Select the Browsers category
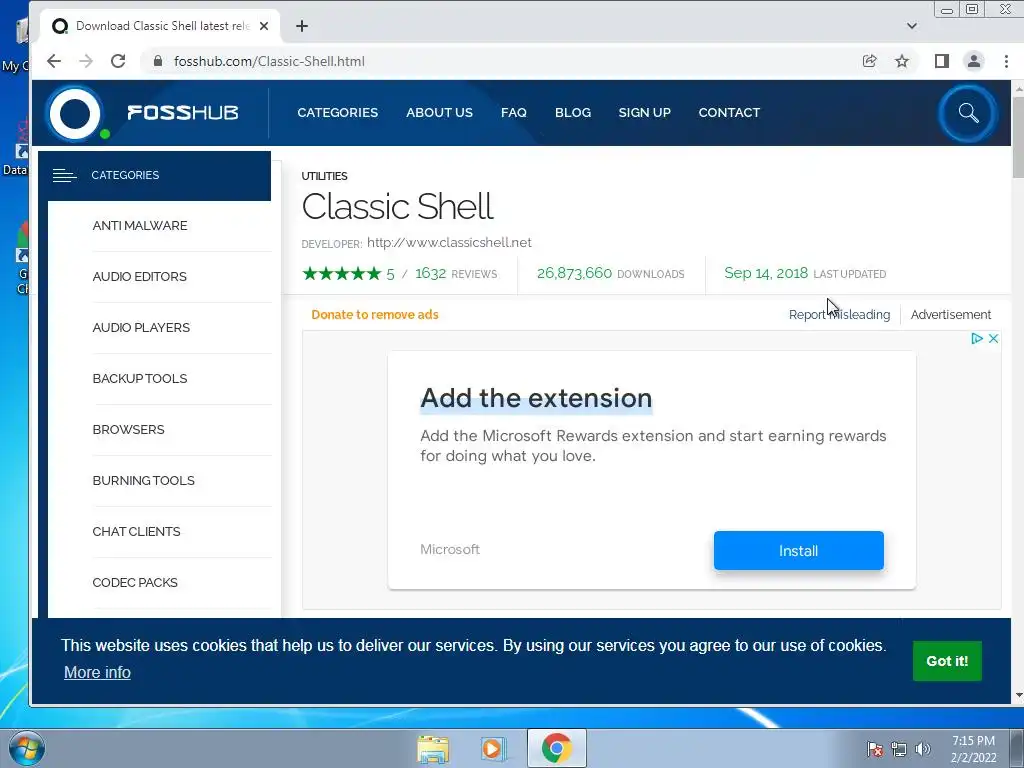The width and height of the screenshot is (1024, 768). (129, 429)
